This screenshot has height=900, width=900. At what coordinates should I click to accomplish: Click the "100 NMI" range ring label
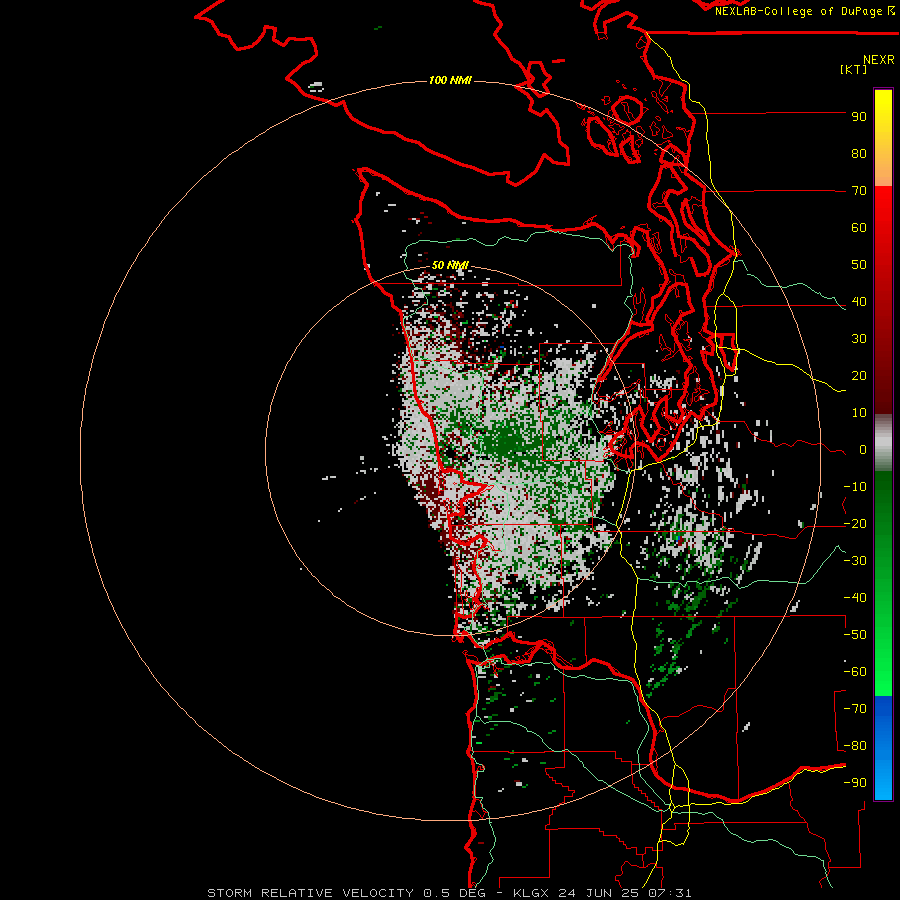(x=450, y=80)
